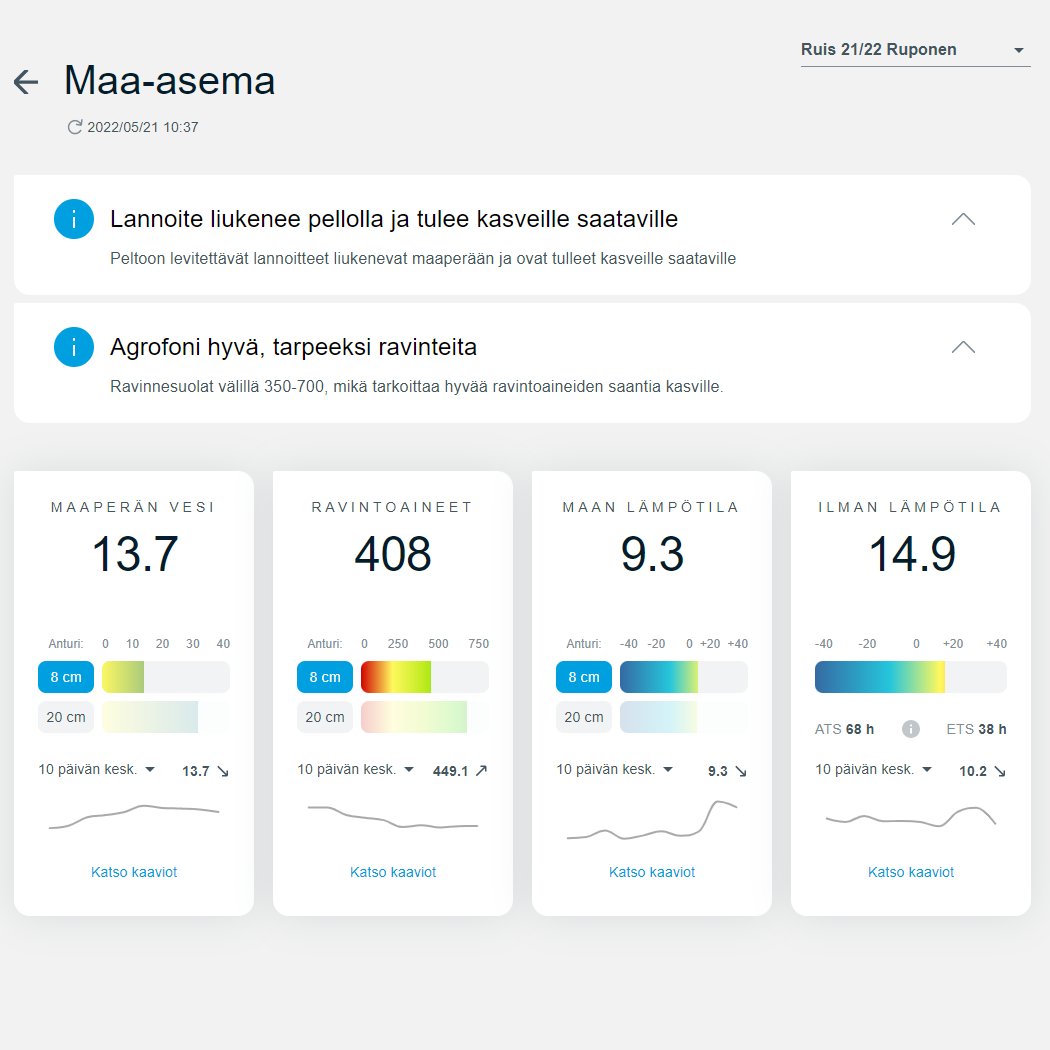Open 10 päivän kesk. dropdown in Maaperän vesi
The width and height of the screenshot is (1050, 1050).
point(96,769)
